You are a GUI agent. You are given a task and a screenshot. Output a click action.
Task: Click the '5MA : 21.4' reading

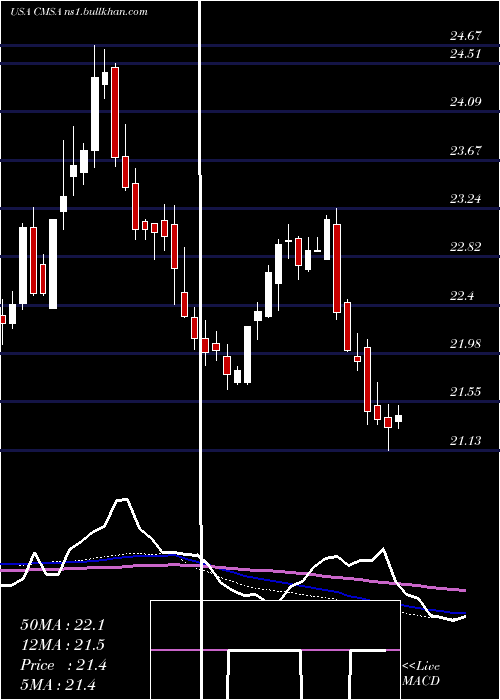58,685
